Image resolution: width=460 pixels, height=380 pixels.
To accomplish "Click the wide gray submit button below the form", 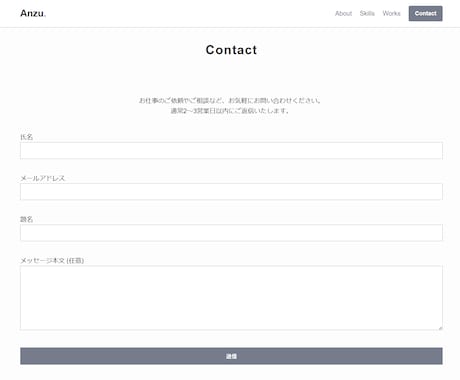I will coord(231,356).
